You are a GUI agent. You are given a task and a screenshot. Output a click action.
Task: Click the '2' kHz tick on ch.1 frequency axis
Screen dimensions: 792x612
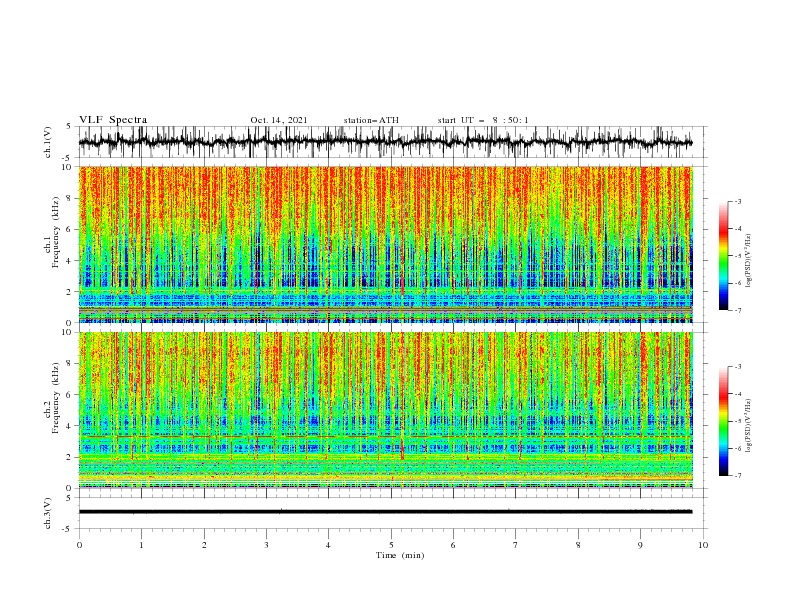[x=70, y=292]
